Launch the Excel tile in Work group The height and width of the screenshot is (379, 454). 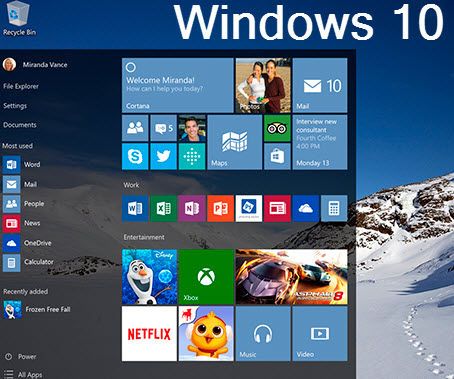click(x=163, y=209)
